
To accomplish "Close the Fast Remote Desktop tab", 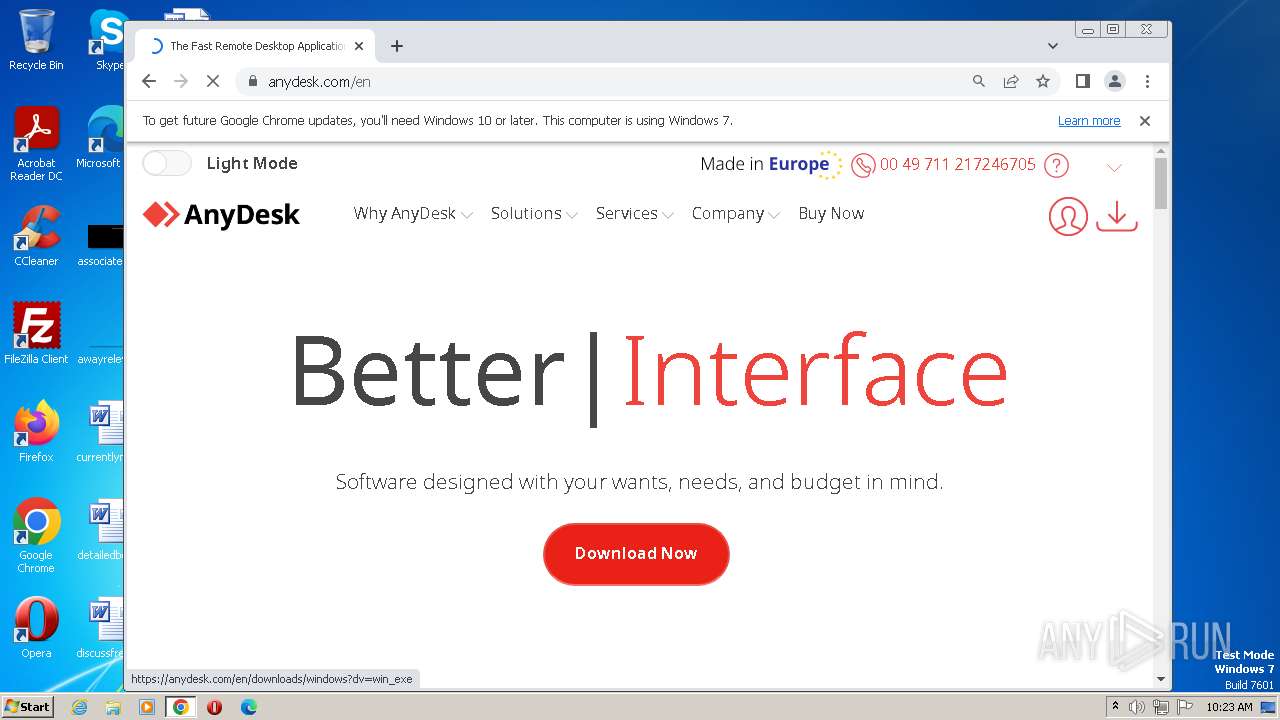I will tap(359, 46).
